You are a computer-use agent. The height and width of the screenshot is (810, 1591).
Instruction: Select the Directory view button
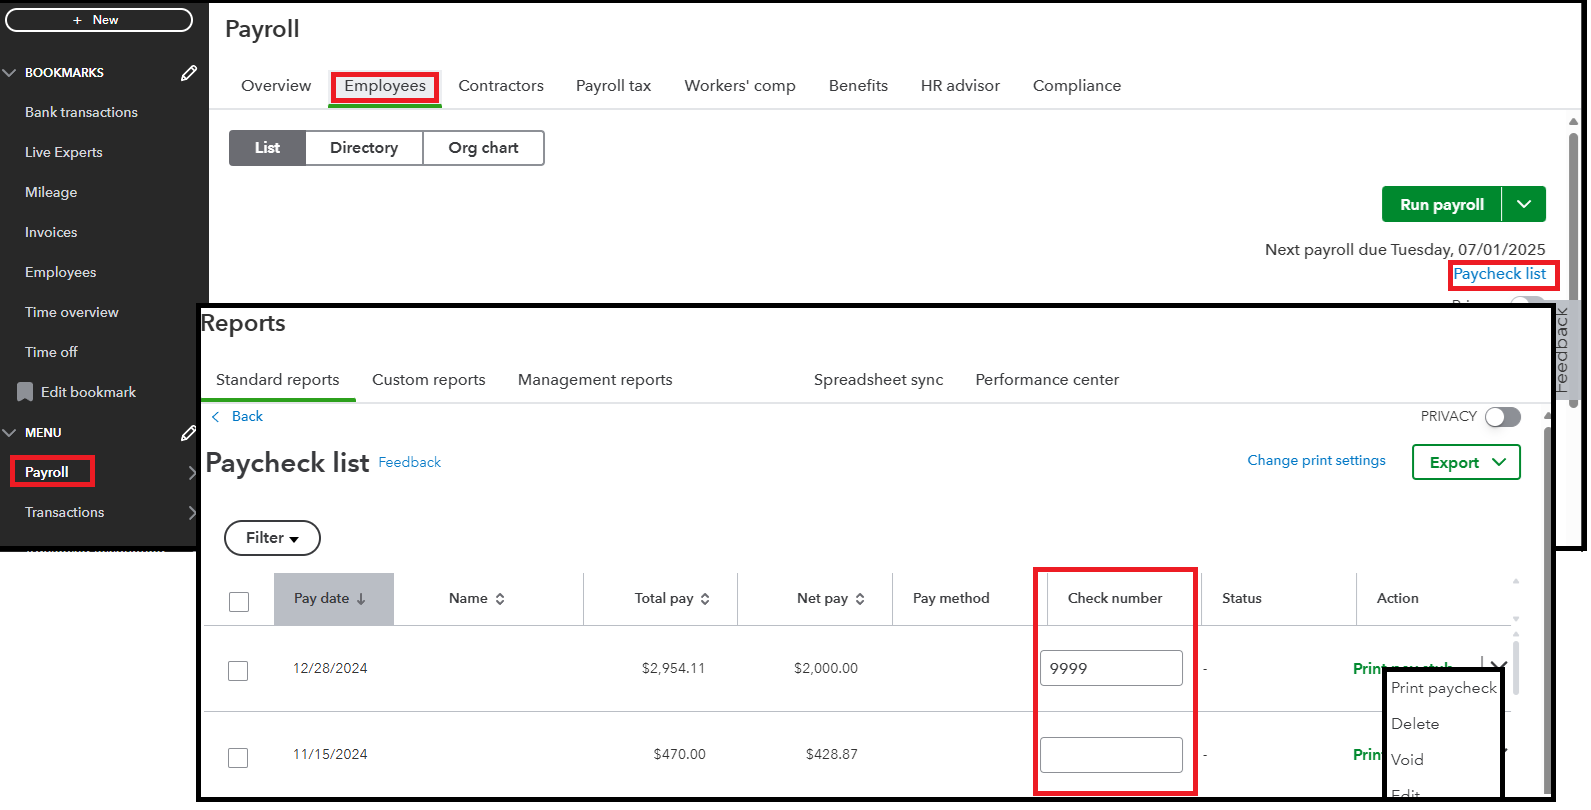364,148
